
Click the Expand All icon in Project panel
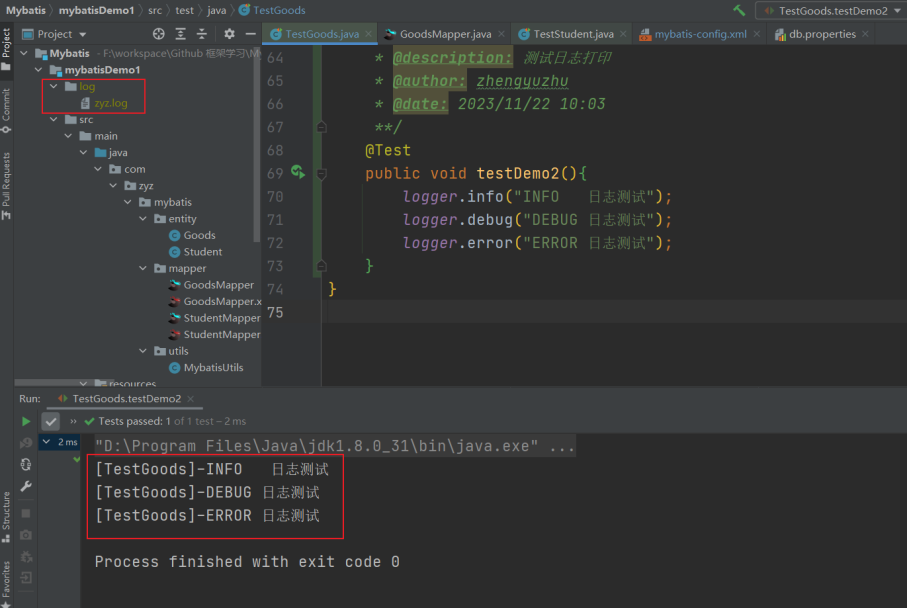pyautogui.click(x=180, y=34)
